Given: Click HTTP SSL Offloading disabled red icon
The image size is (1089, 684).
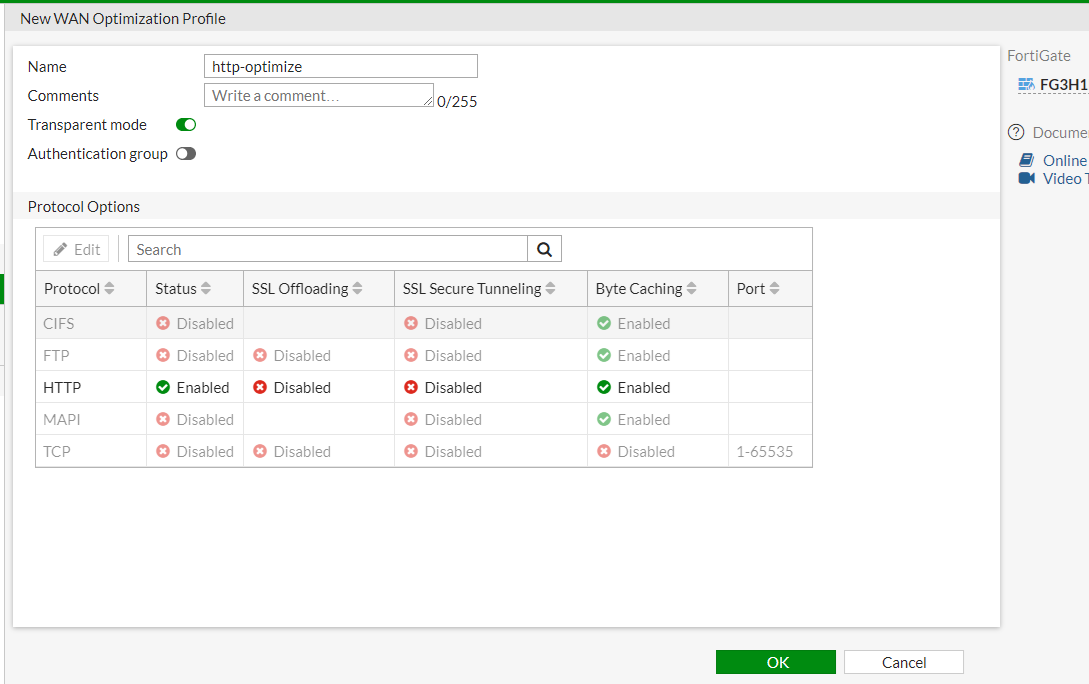Looking at the screenshot, I should tap(260, 388).
